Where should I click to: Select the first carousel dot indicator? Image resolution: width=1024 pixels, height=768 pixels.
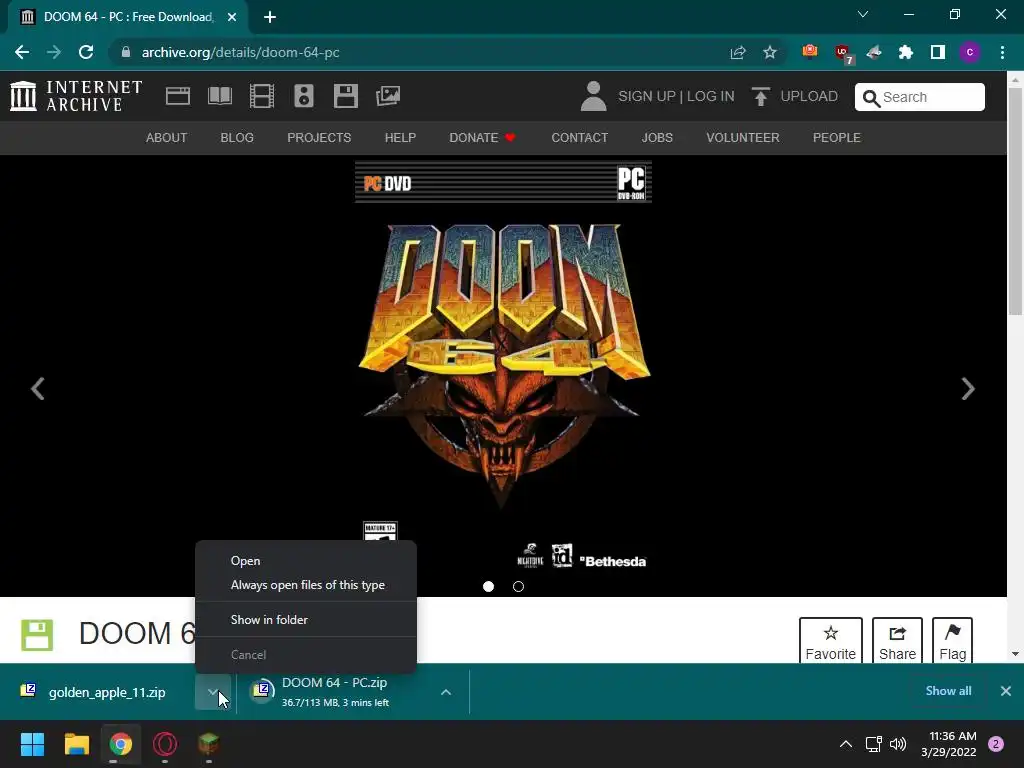tap(488, 586)
